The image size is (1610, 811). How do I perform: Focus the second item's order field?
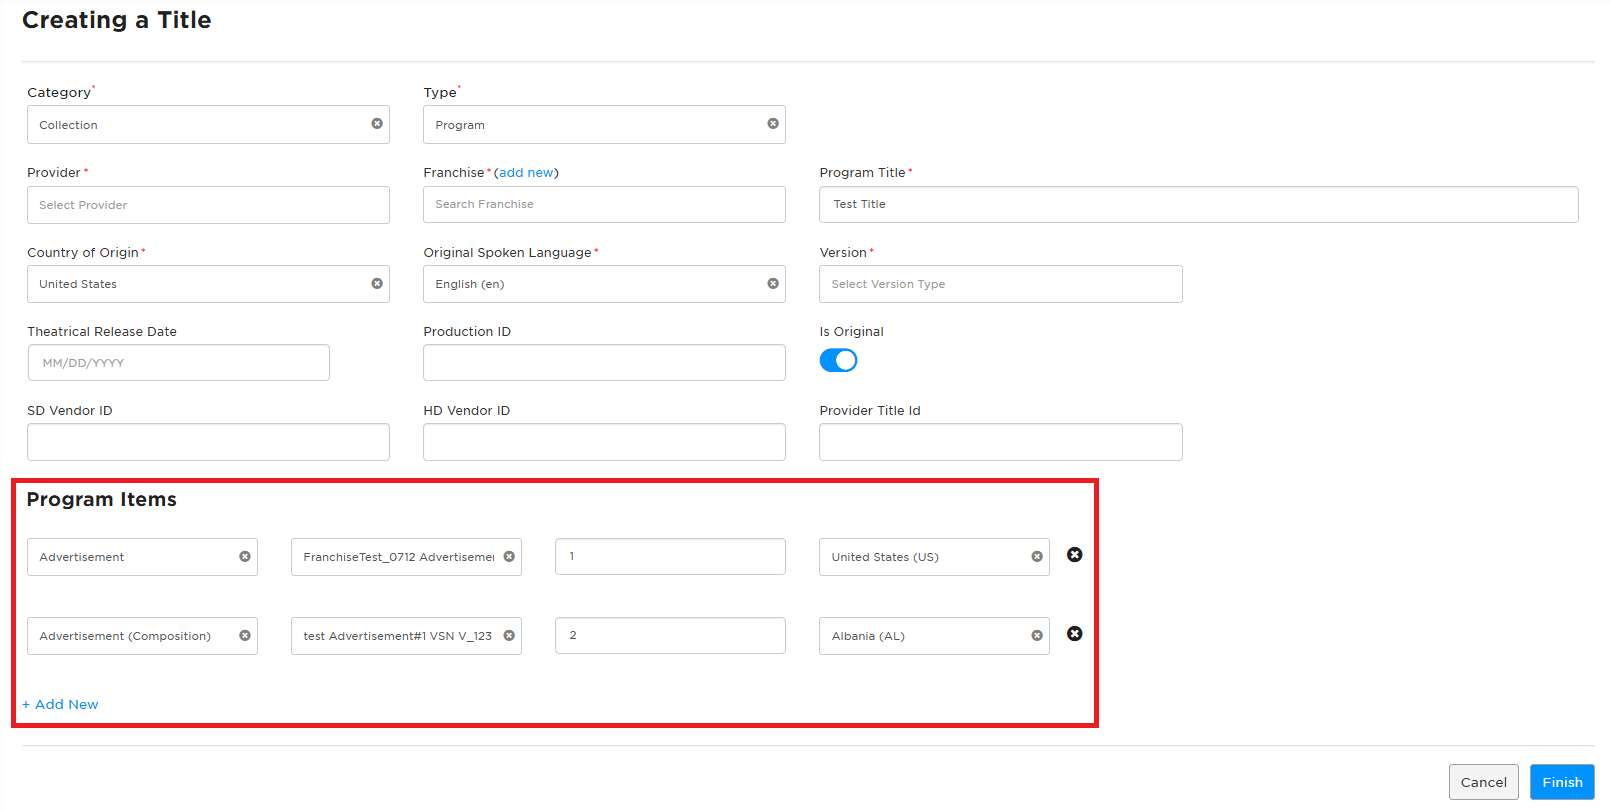click(x=670, y=635)
